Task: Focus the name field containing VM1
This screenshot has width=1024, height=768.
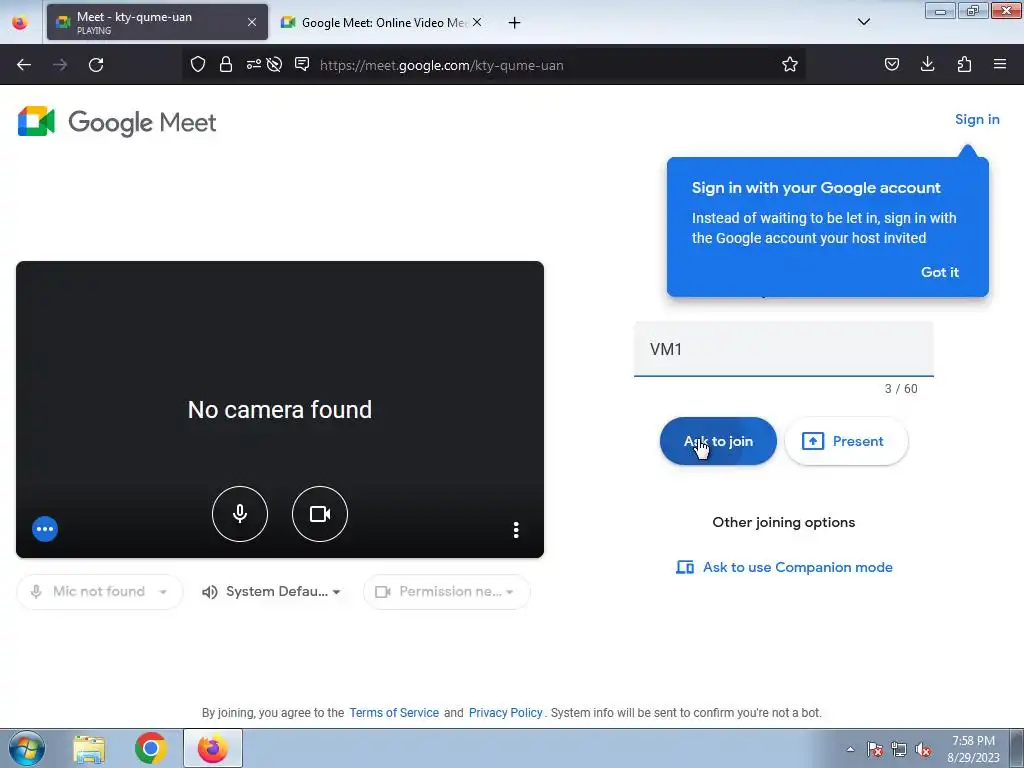Action: 784,349
